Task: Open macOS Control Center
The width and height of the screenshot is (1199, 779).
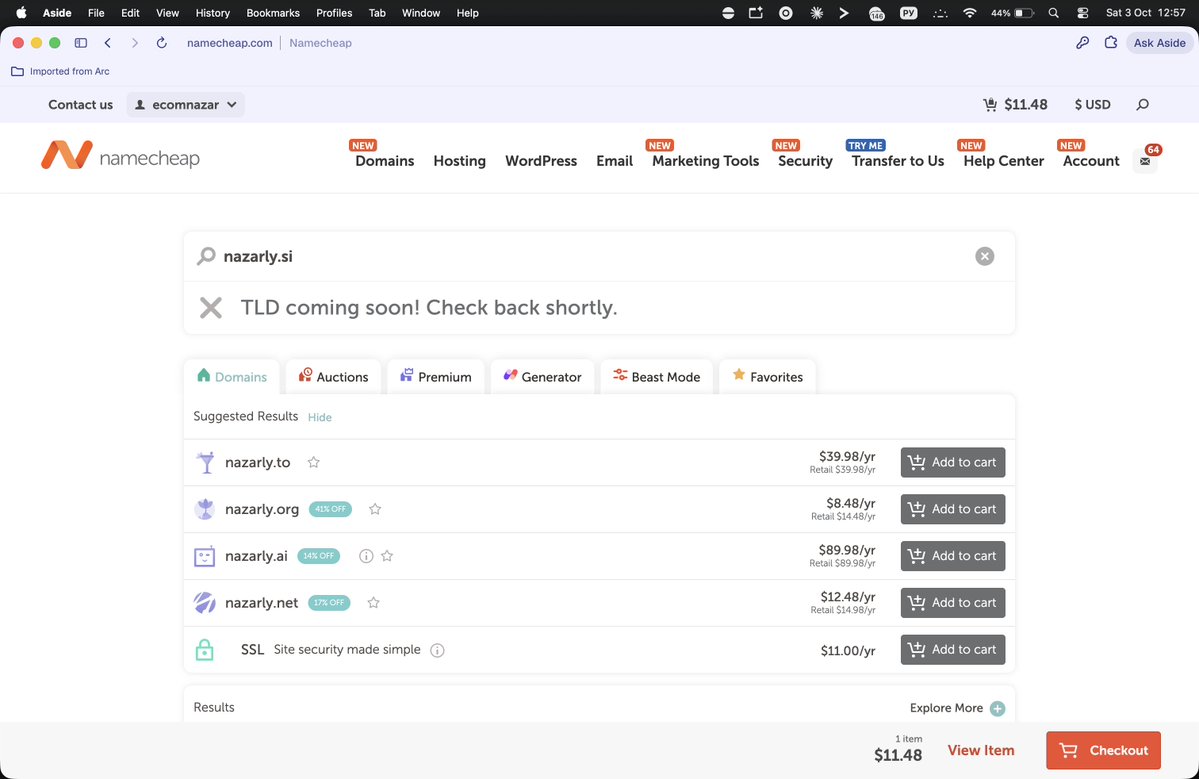Action: click(x=1082, y=13)
